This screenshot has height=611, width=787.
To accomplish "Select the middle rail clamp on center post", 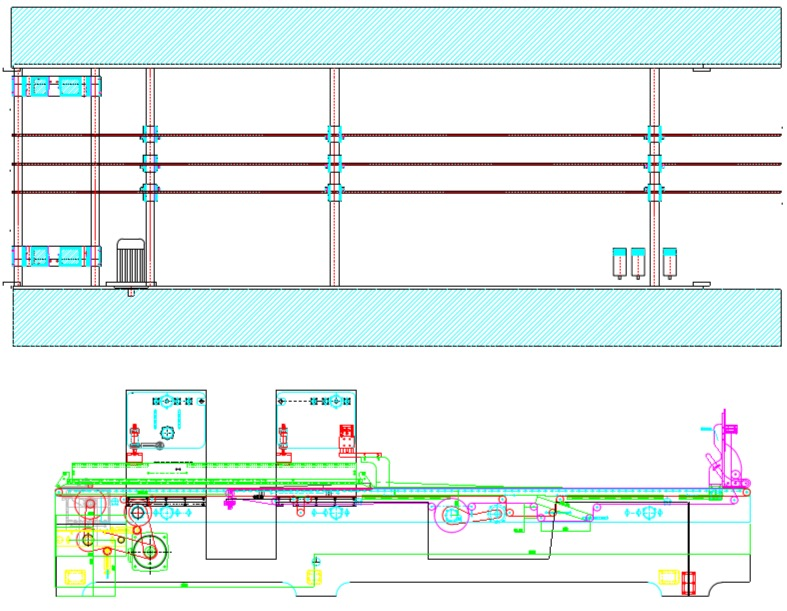I will click(334, 162).
